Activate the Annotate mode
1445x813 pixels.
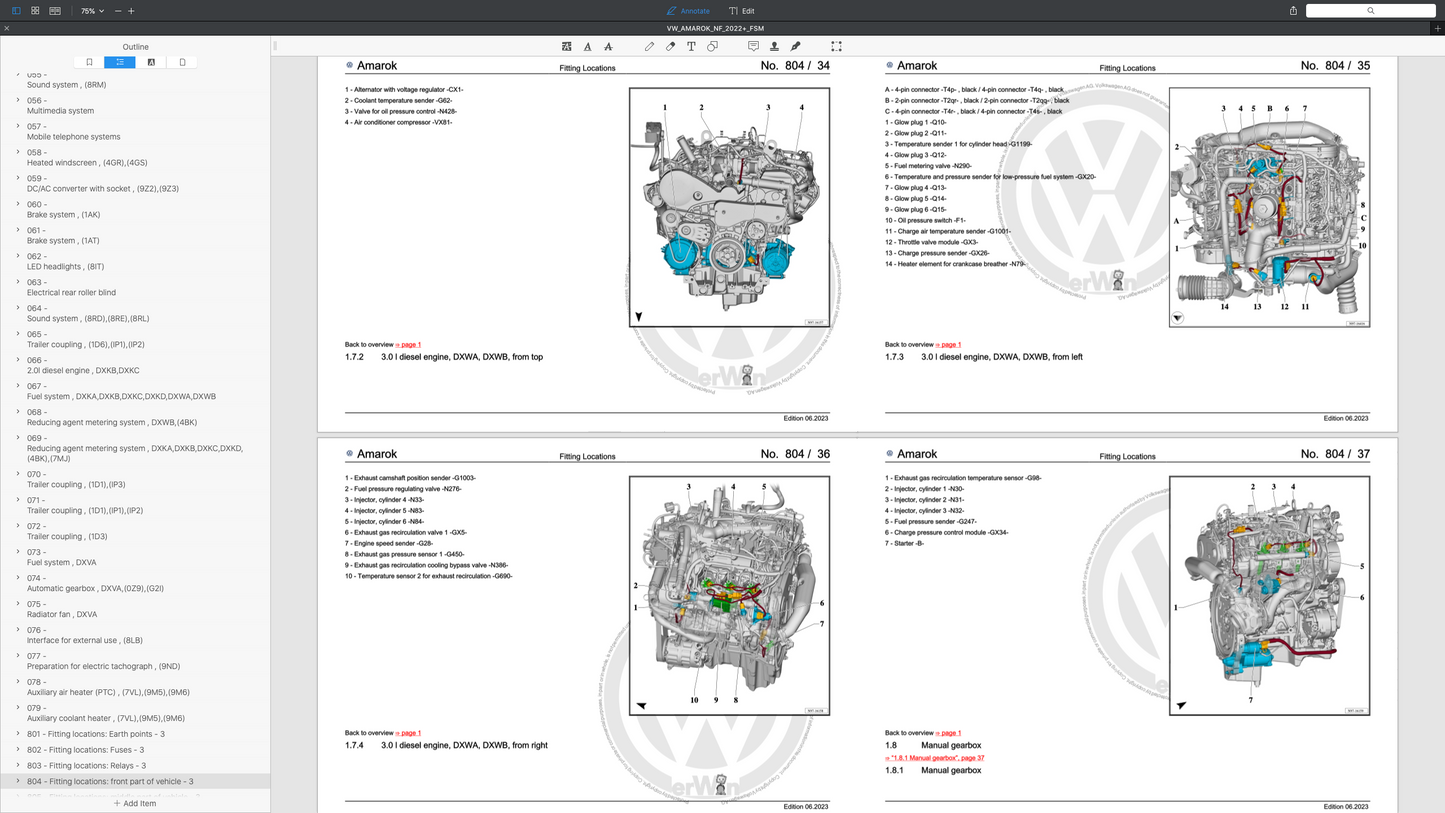pyautogui.click(x=688, y=11)
